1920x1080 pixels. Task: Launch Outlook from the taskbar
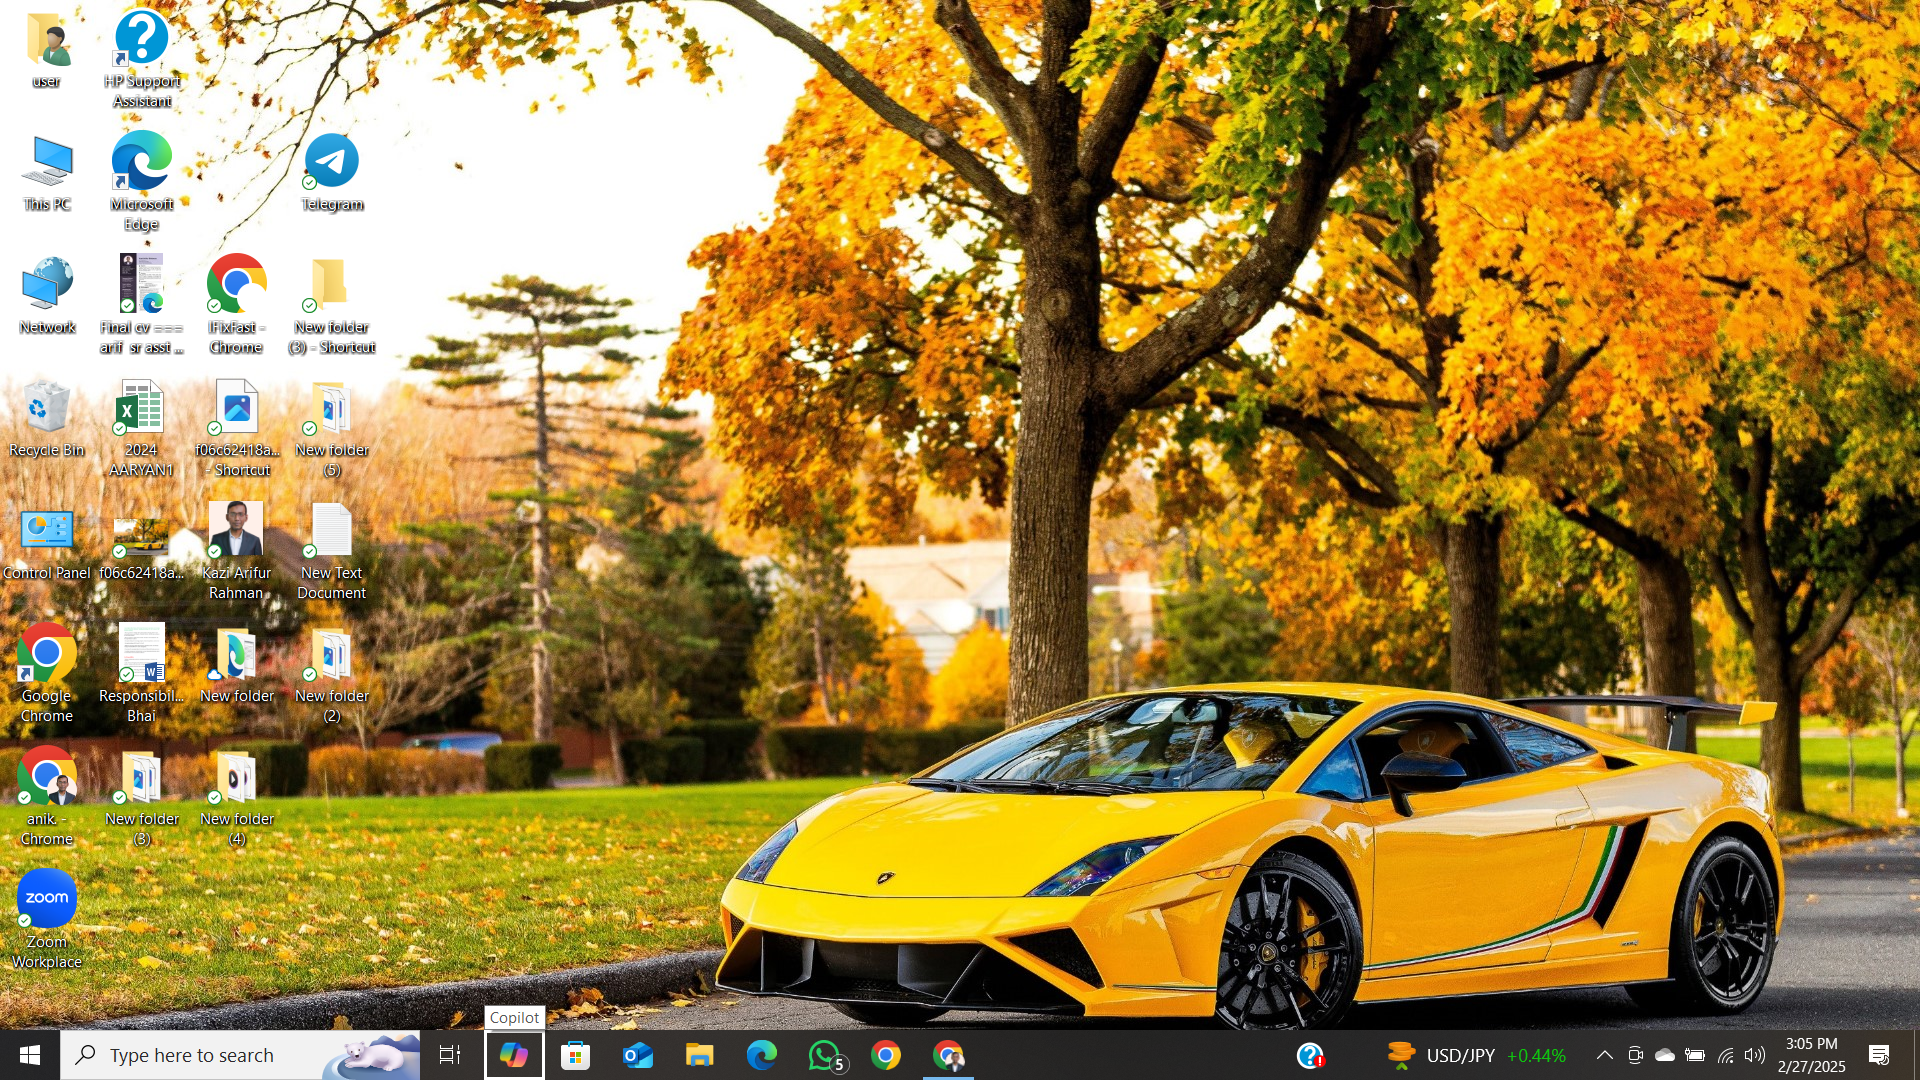point(638,1056)
